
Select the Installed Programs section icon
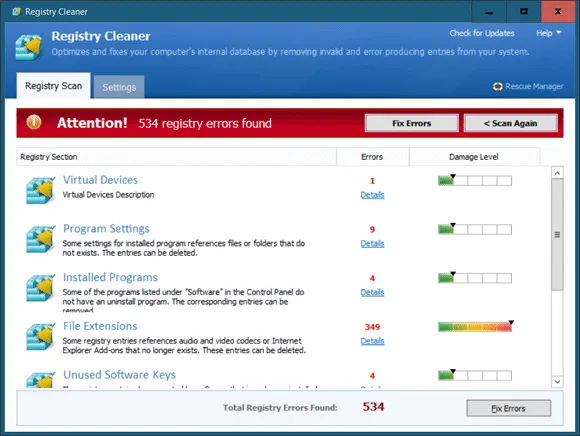coord(40,287)
